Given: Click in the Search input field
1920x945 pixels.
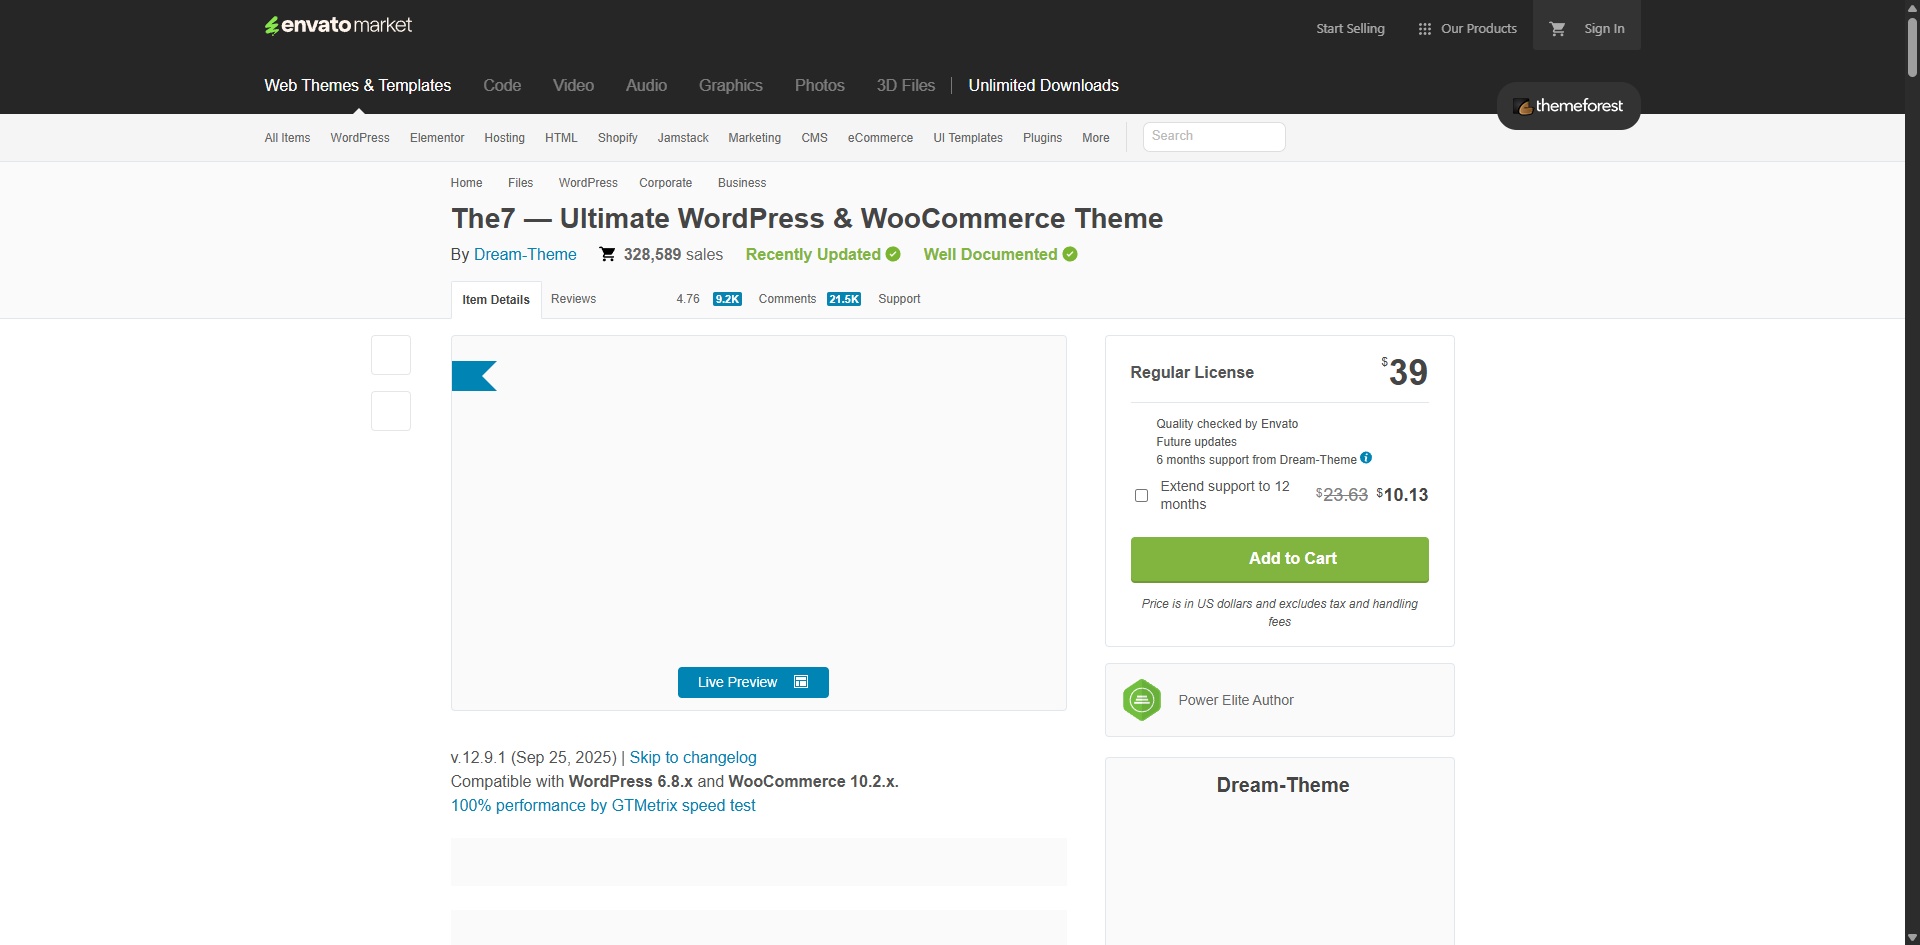Looking at the screenshot, I should click(x=1213, y=136).
